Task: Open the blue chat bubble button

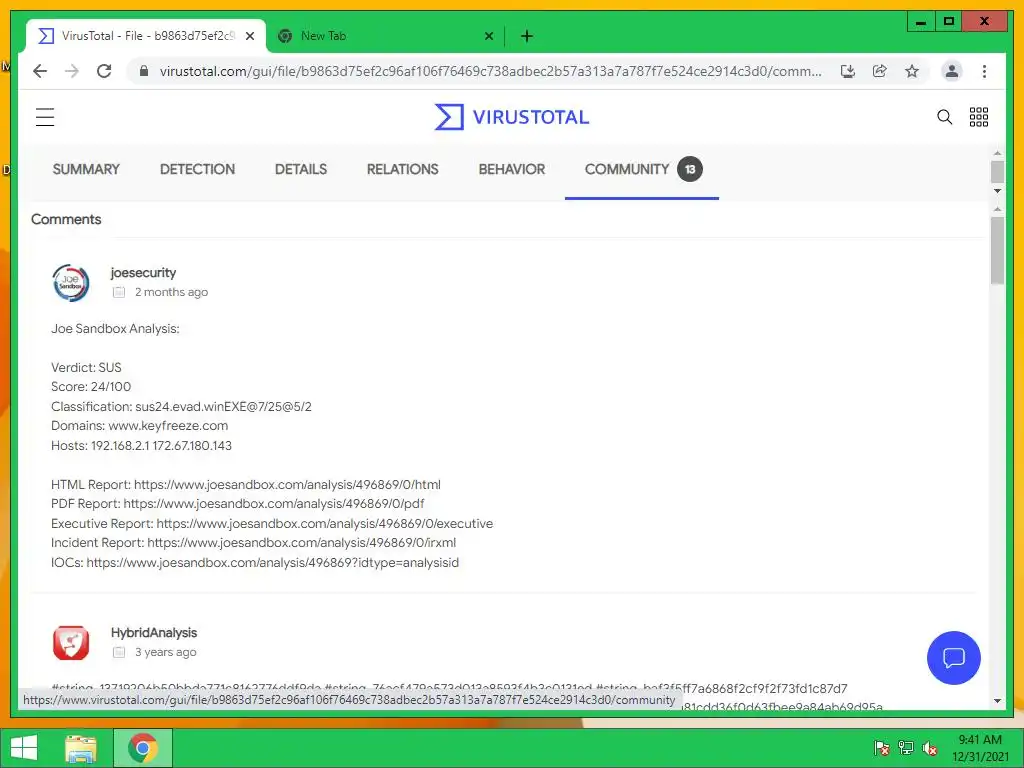Action: tap(953, 658)
